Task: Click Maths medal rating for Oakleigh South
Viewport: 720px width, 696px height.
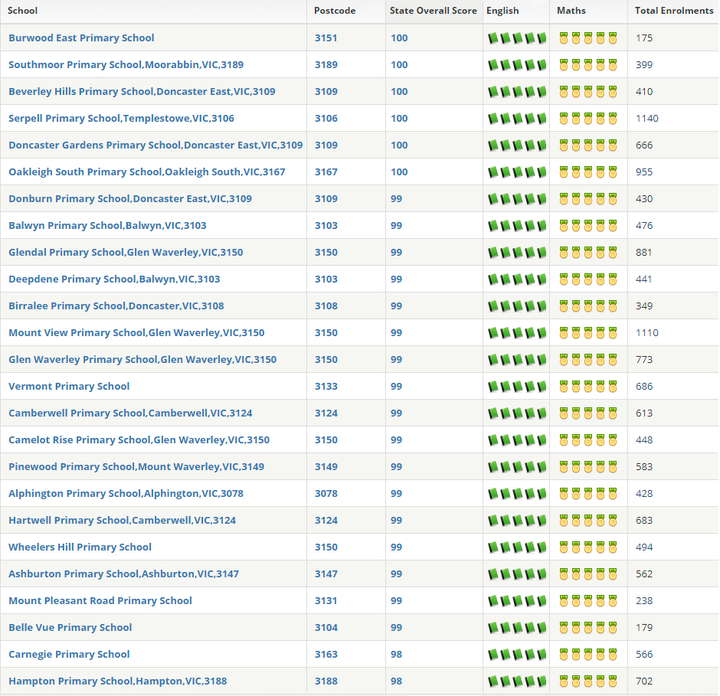Action: [588, 172]
